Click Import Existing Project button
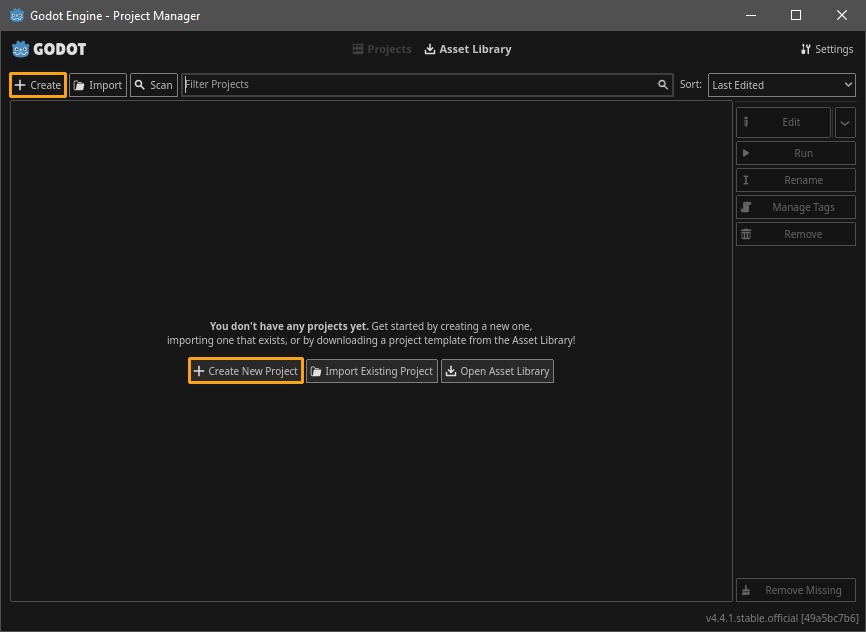 [372, 371]
